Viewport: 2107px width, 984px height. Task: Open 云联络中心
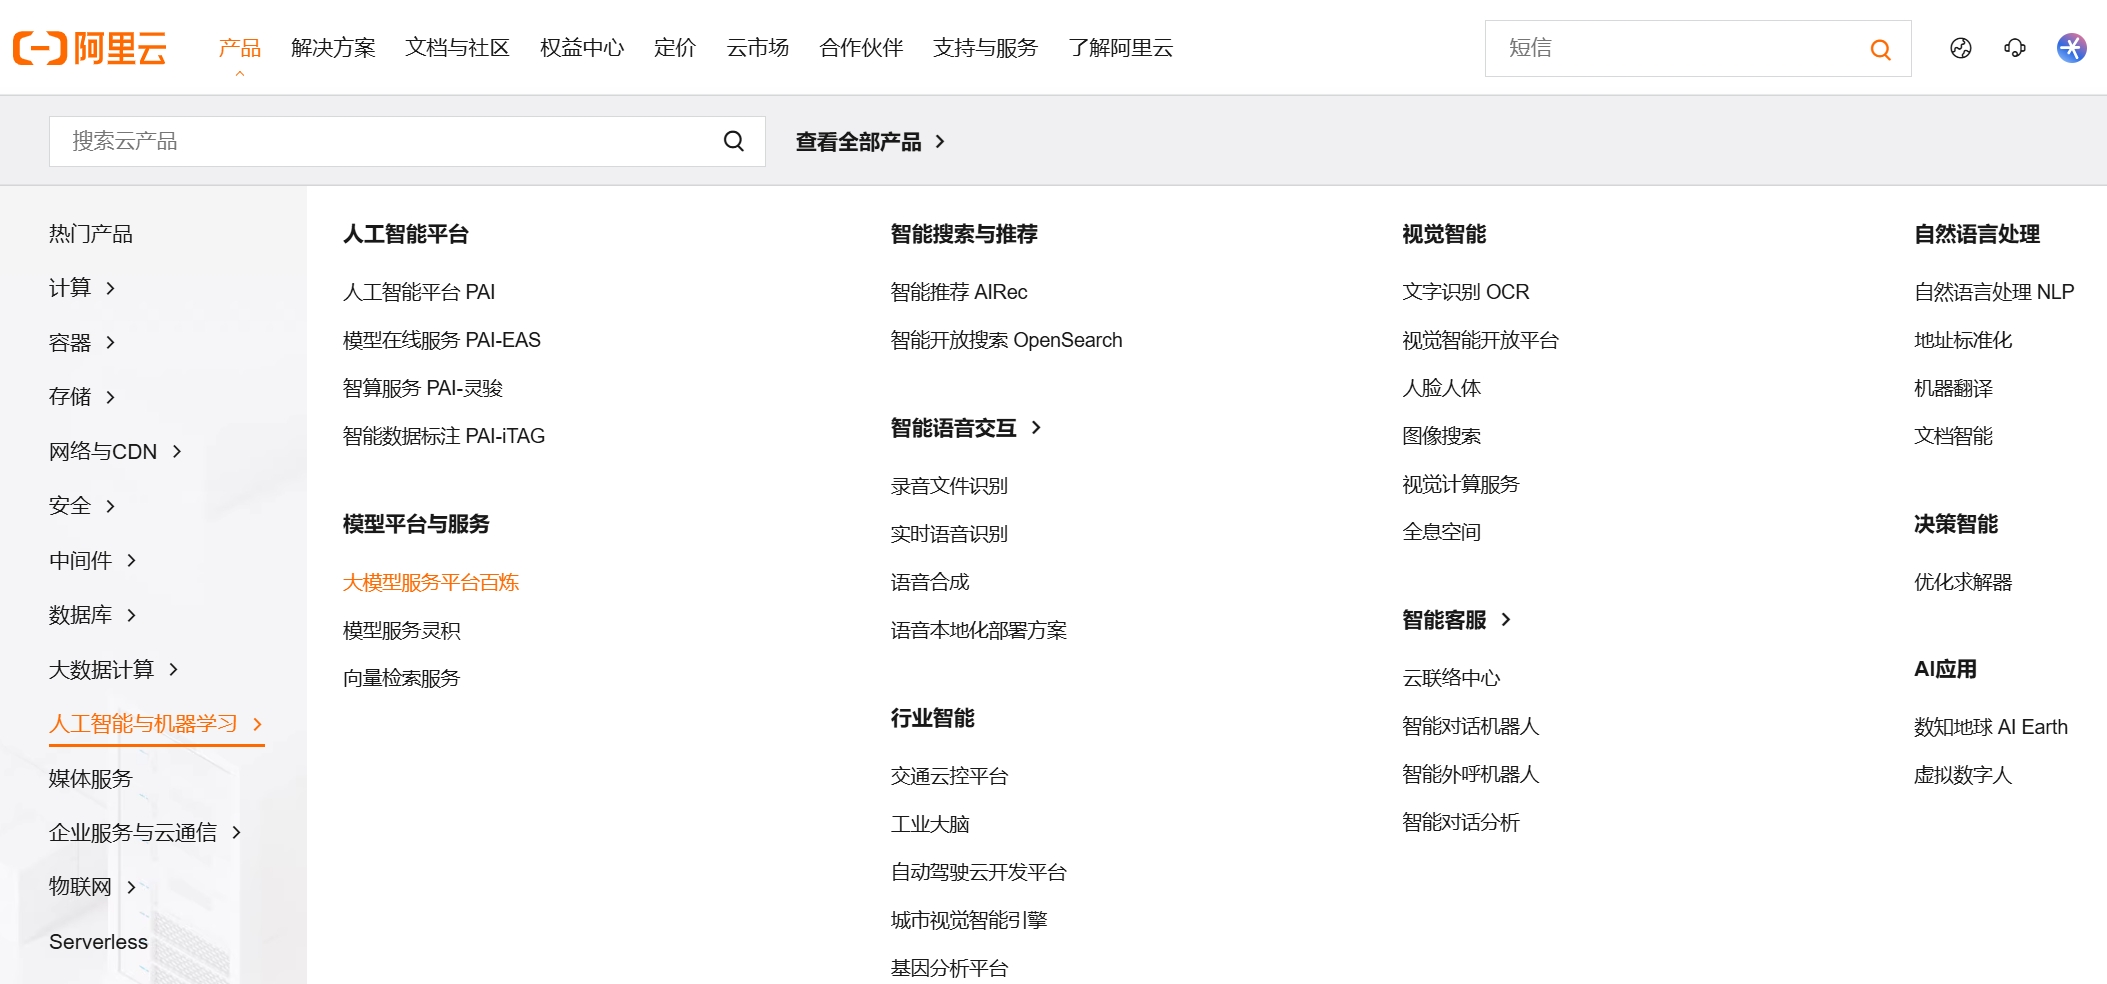(x=1452, y=678)
